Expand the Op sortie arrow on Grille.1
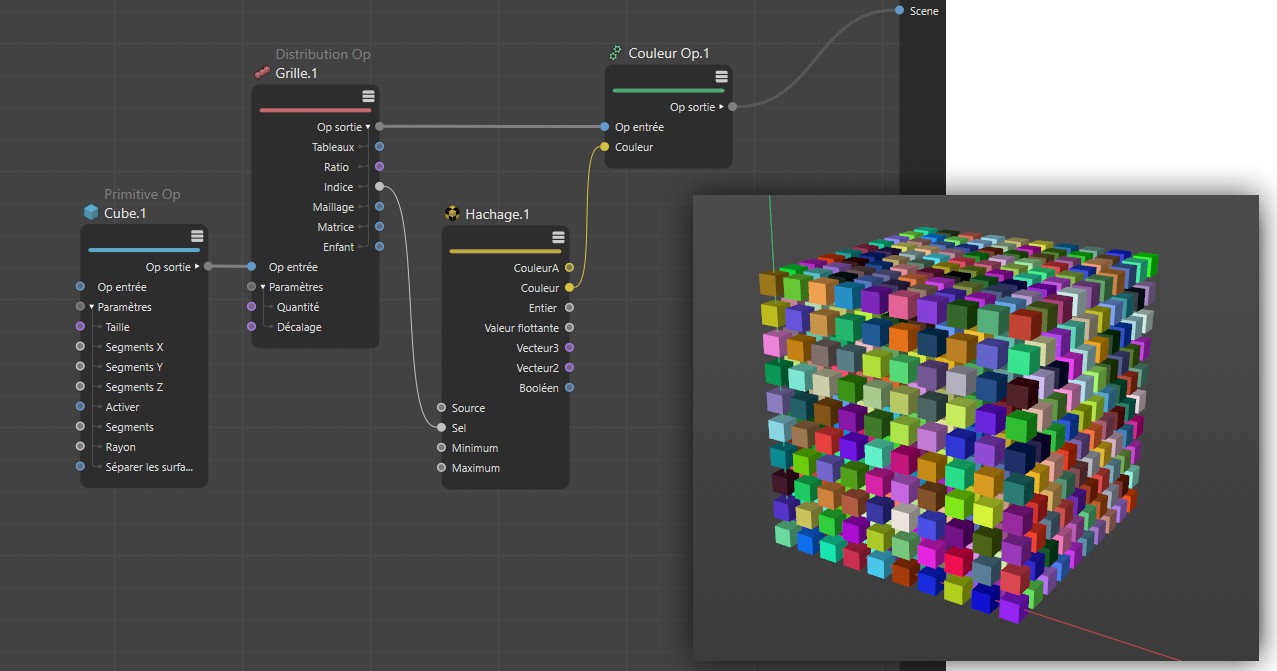Viewport: 1277px width, 671px height. click(368, 127)
